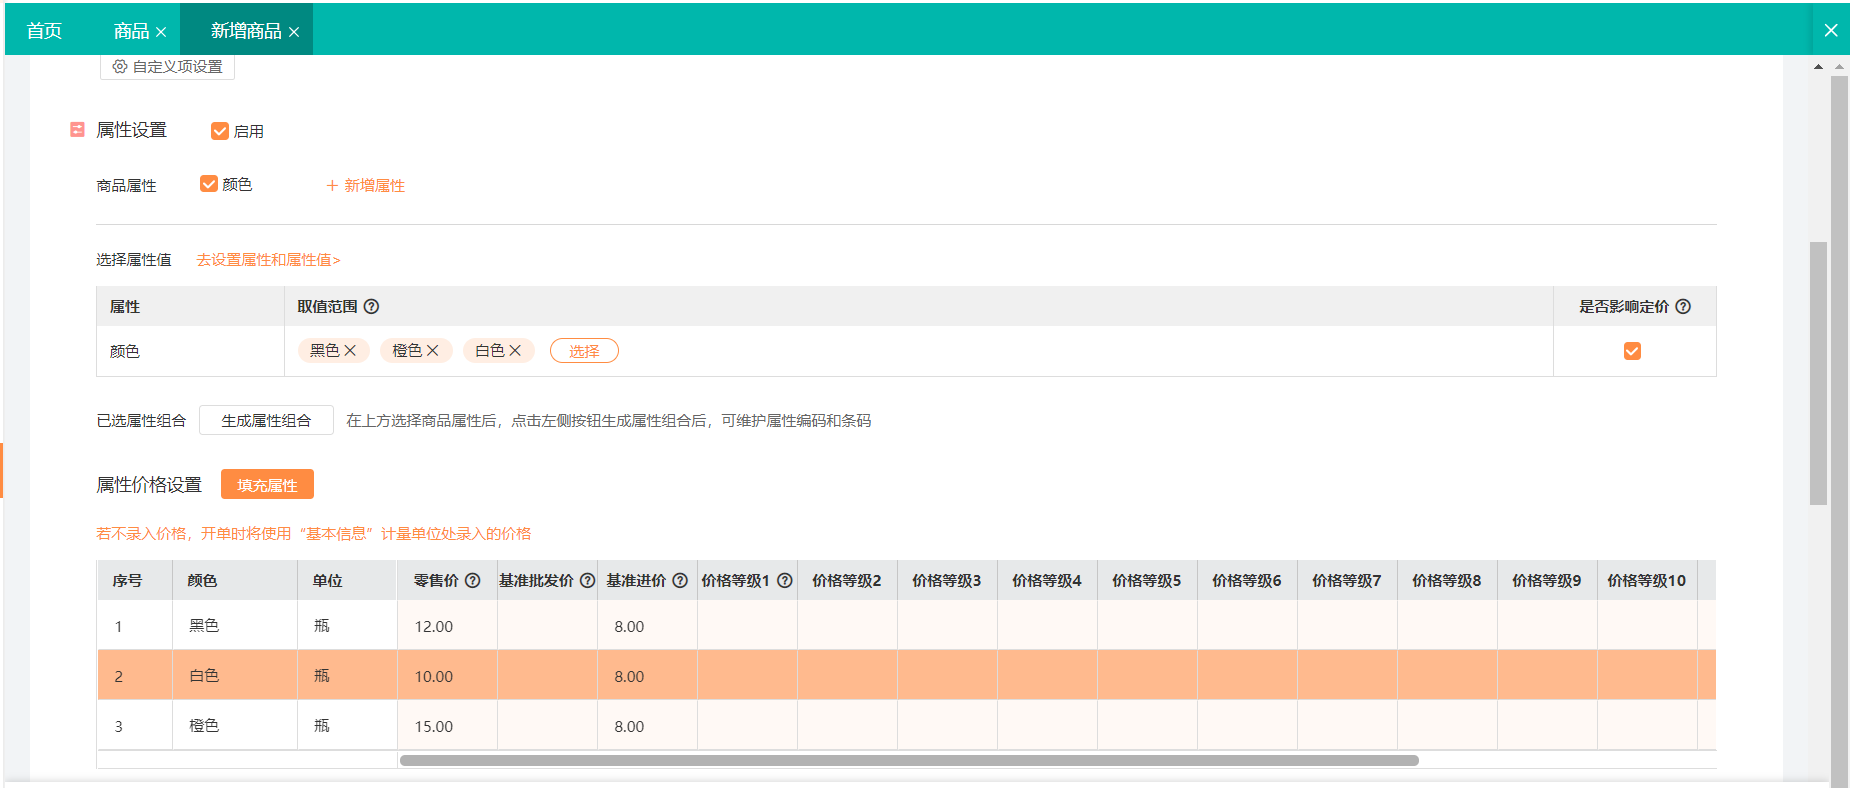Open the 去设置属性和属性值 link
The width and height of the screenshot is (1850, 788).
[x=268, y=260]
